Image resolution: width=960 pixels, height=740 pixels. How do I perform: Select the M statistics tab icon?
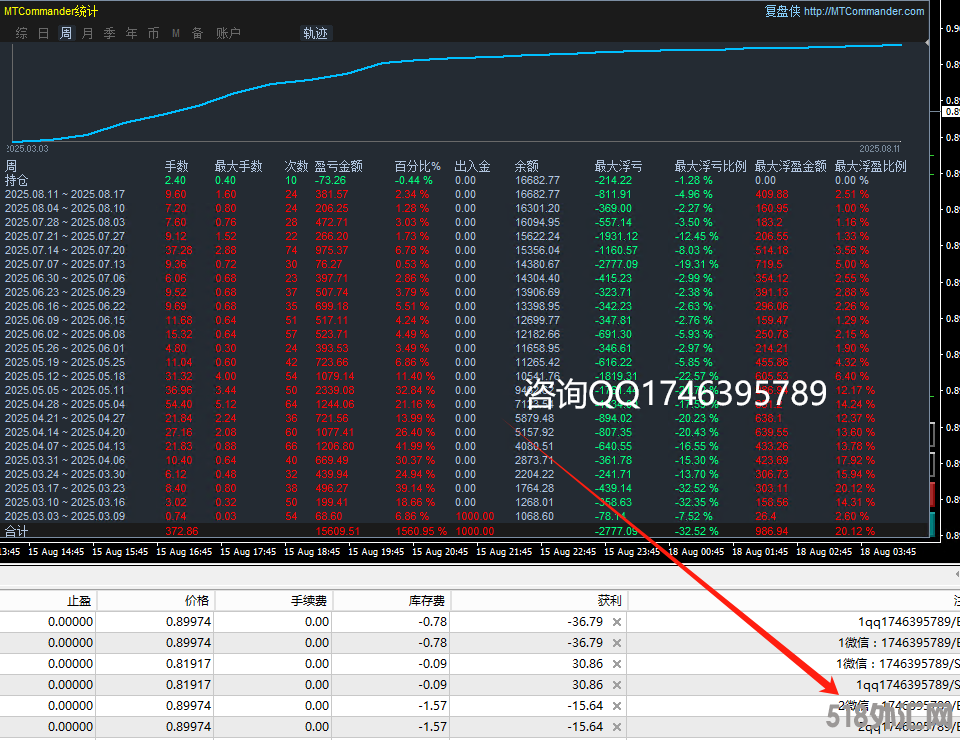pos(176,33)
